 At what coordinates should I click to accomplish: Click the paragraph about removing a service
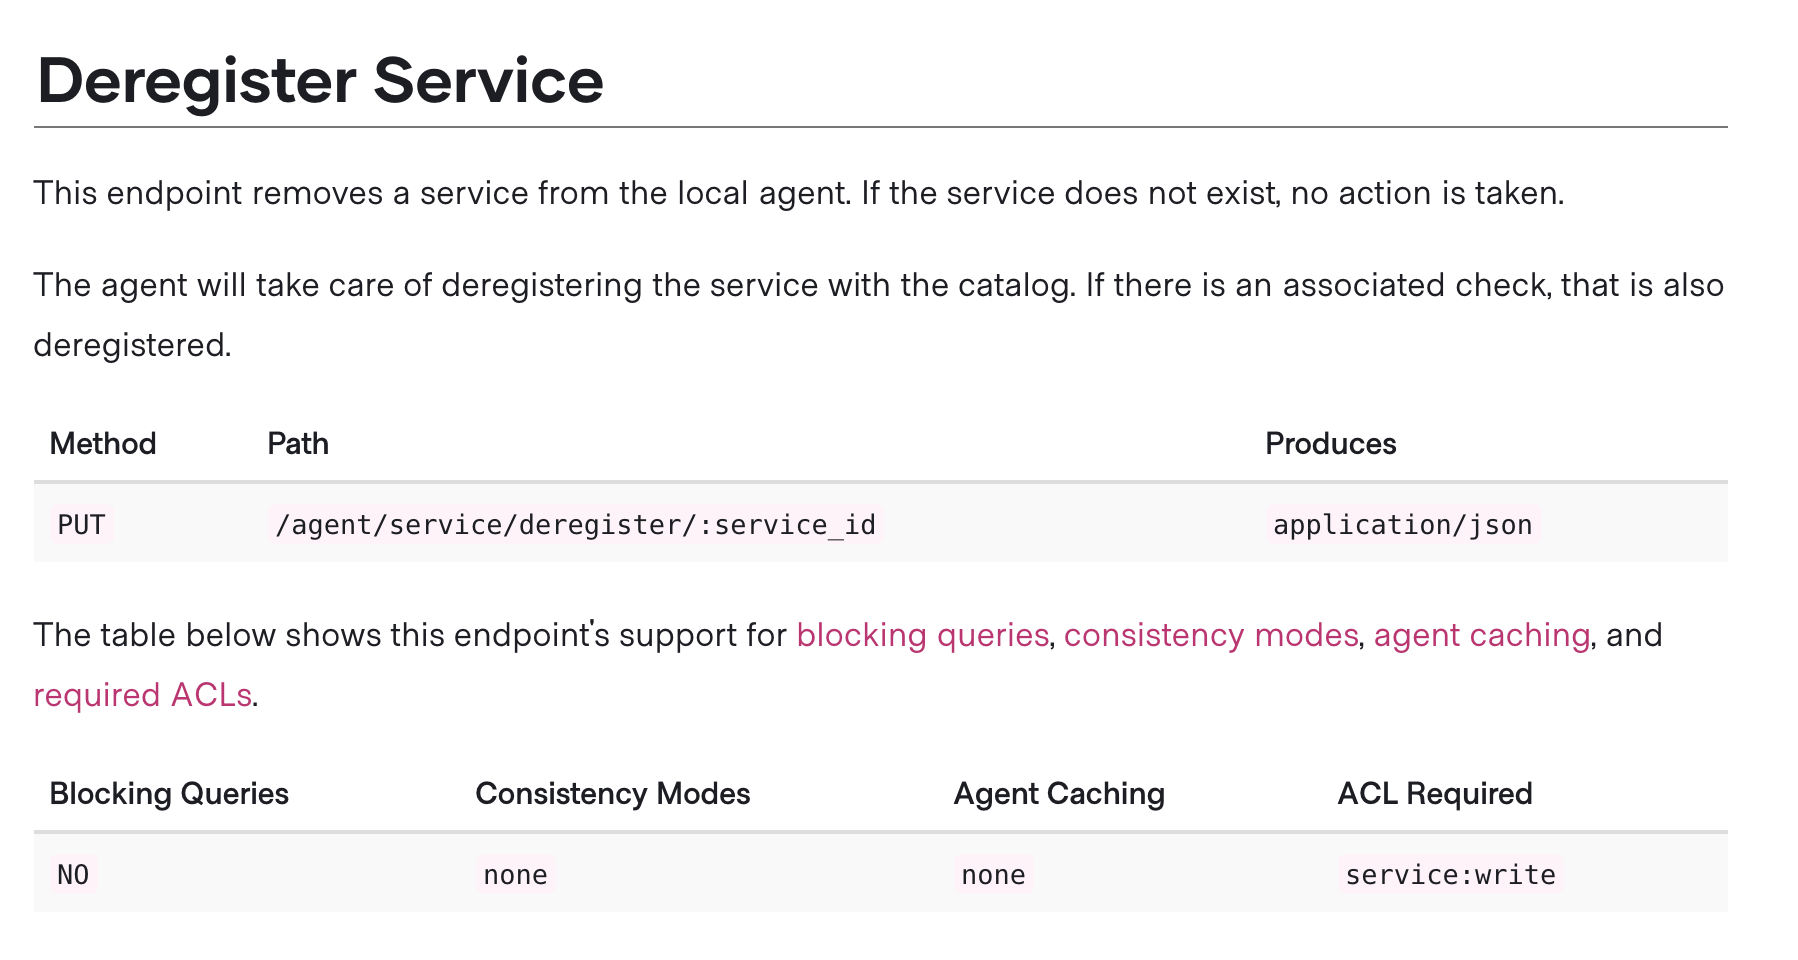click(799, 192)
